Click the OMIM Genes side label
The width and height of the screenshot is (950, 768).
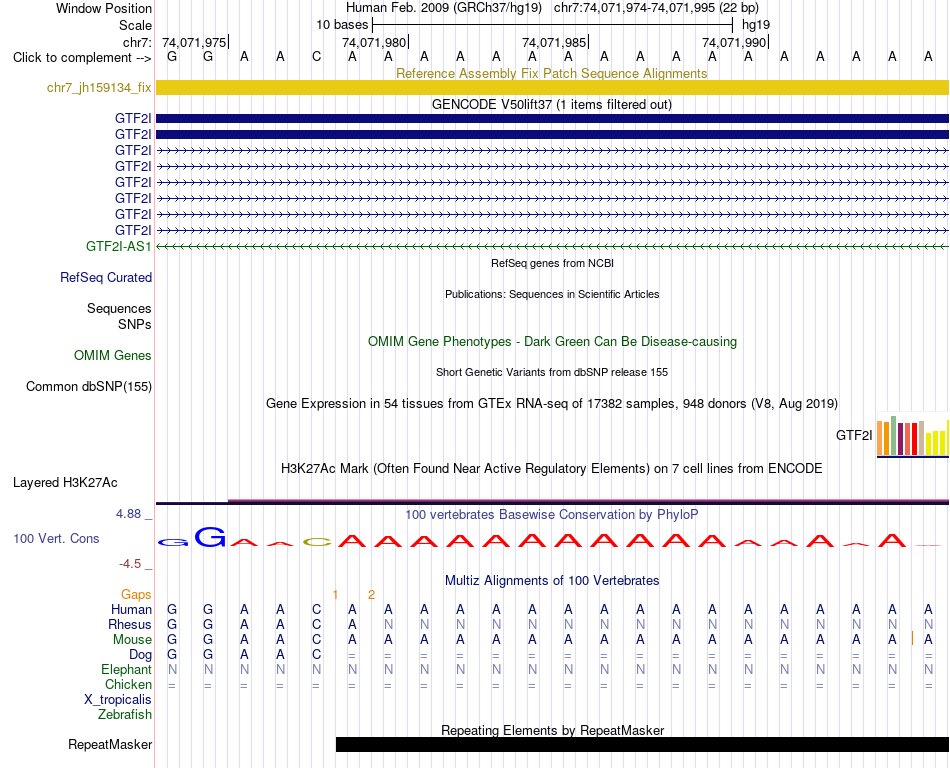click(112, 356)
